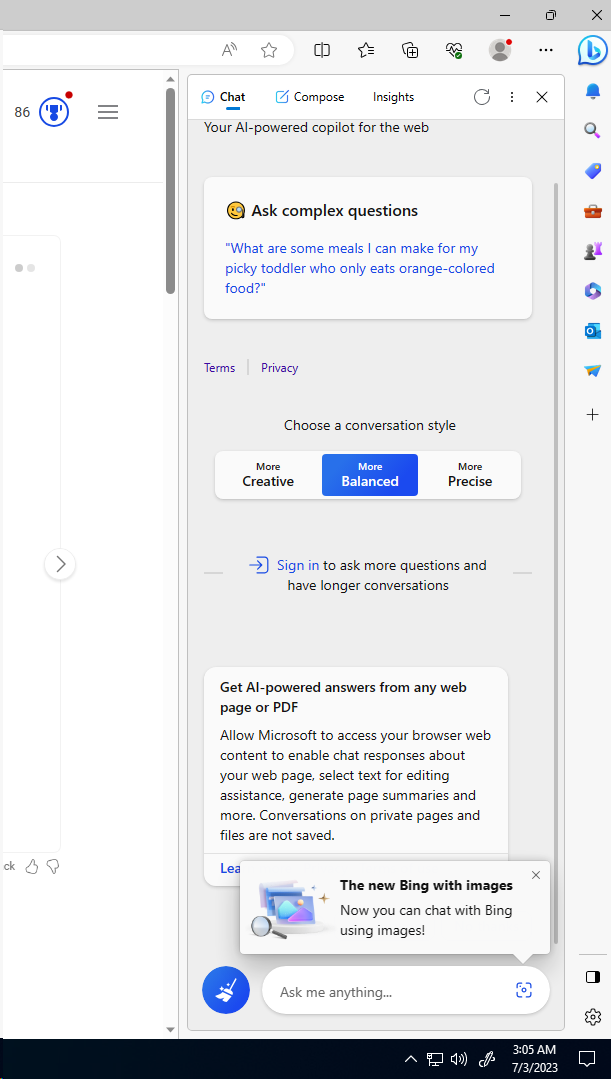Open the chat panel more options menu
Image resolution: width=611 pixels, height=1079 pixels.
tap(512, 97)
